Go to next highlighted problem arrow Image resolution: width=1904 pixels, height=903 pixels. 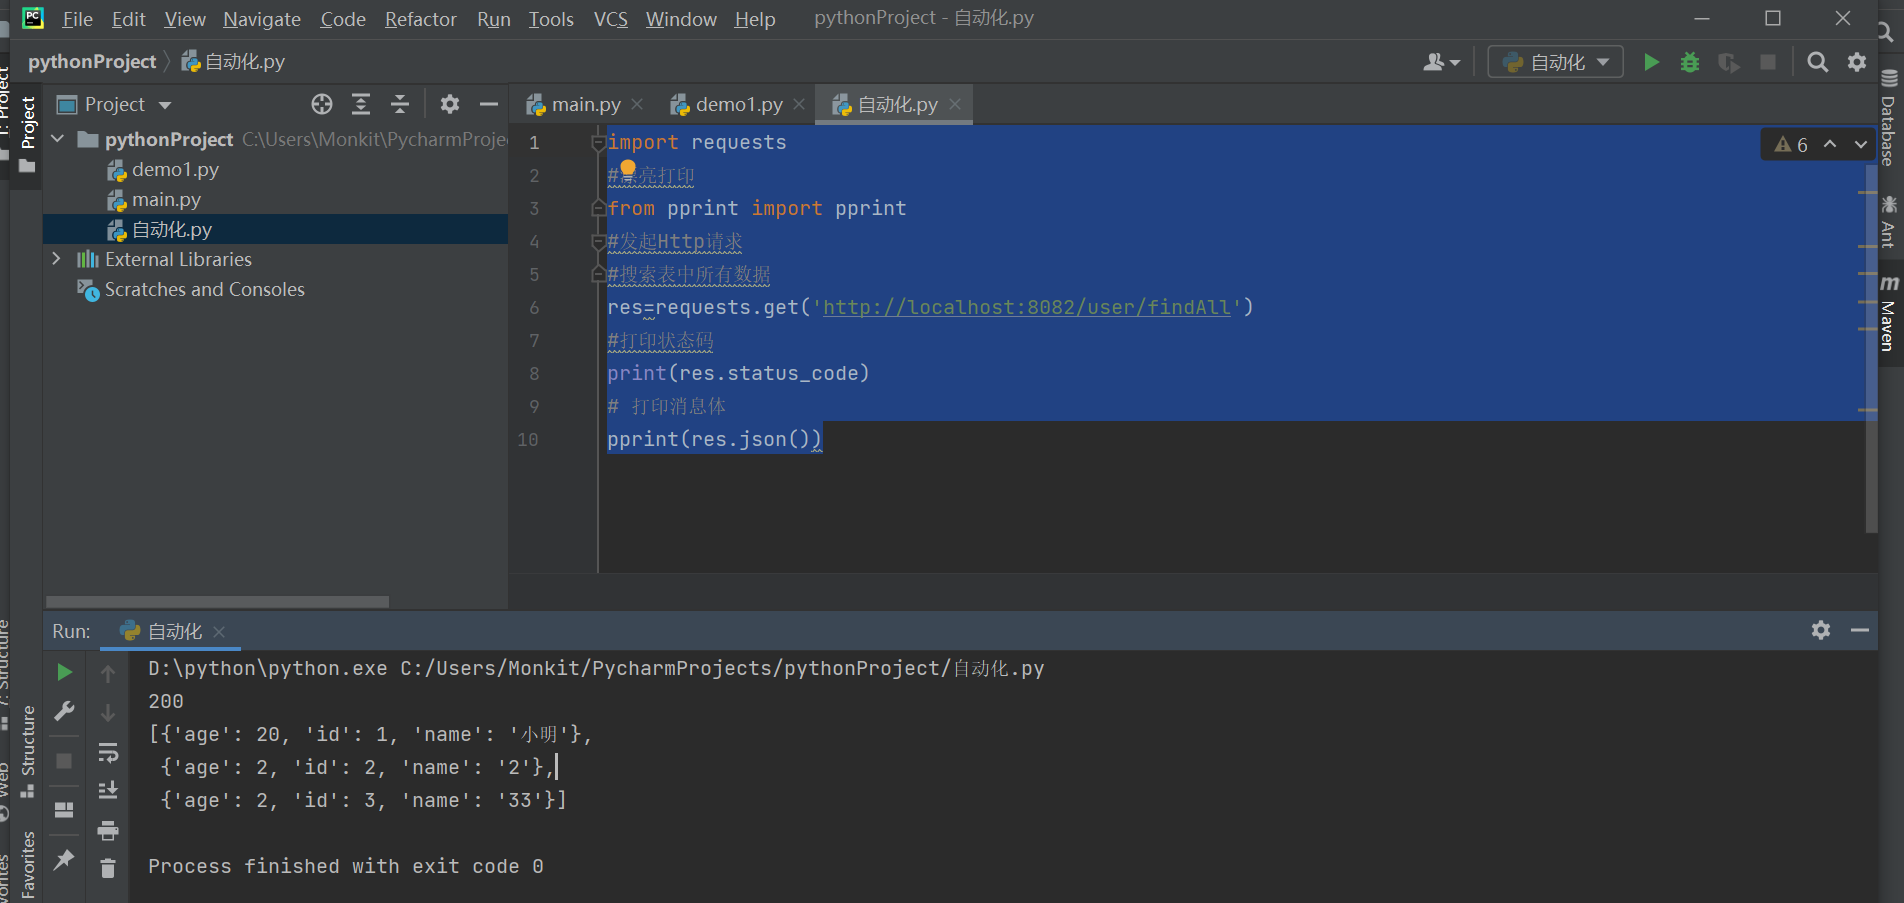point(1860,144)
